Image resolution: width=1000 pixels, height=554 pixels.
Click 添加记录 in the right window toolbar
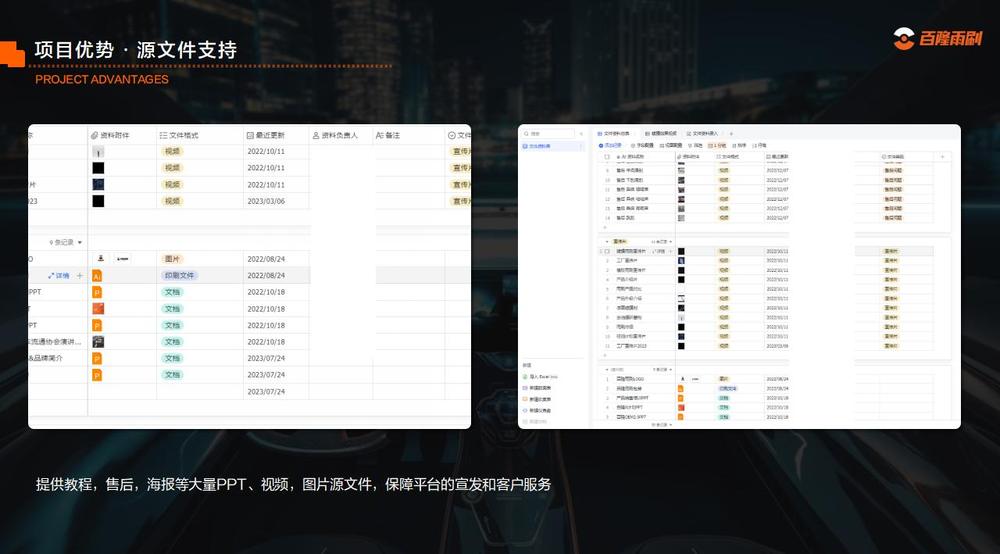(x=610, y=145)
